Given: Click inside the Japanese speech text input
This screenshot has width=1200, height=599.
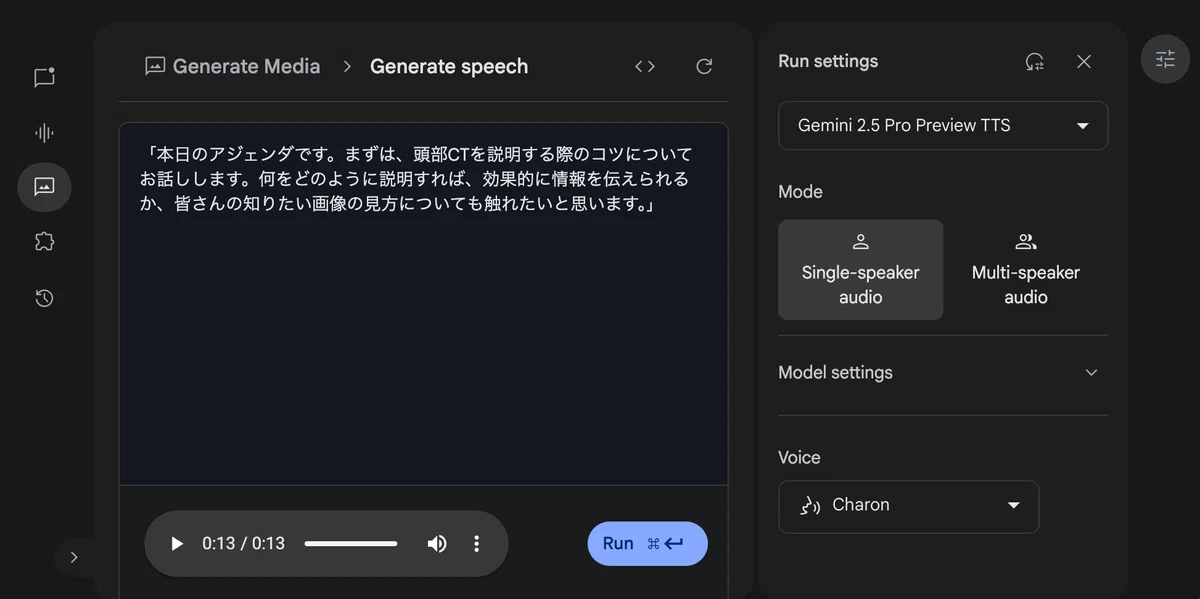Looking at the screenshot, I should pyautogui.click(x=424, y=304).
